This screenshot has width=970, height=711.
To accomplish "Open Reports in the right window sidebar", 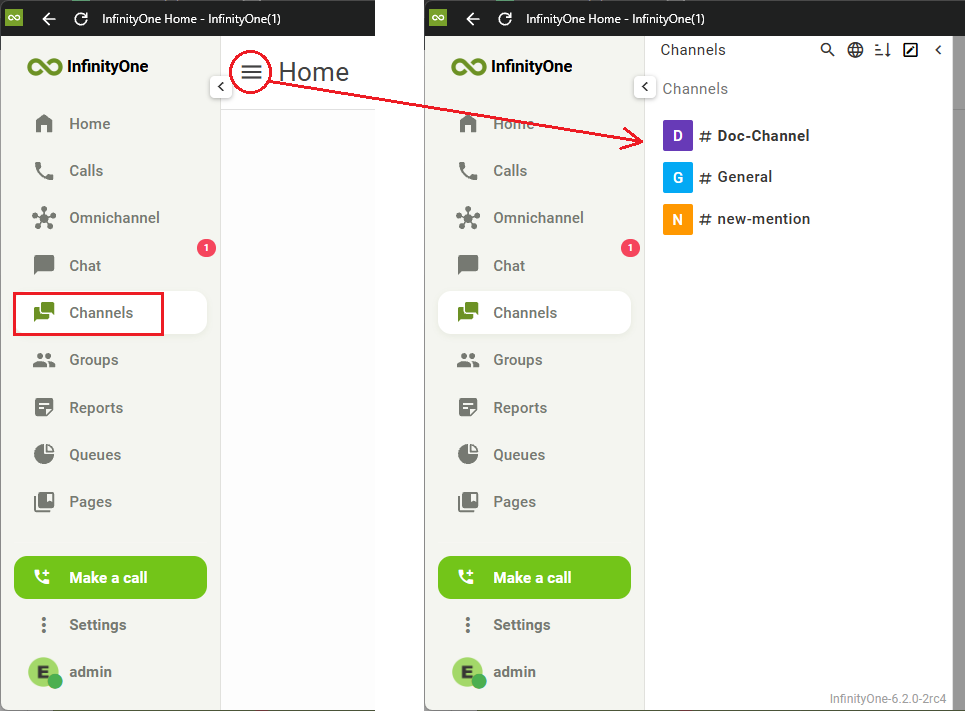I will (x=534, y=408).
